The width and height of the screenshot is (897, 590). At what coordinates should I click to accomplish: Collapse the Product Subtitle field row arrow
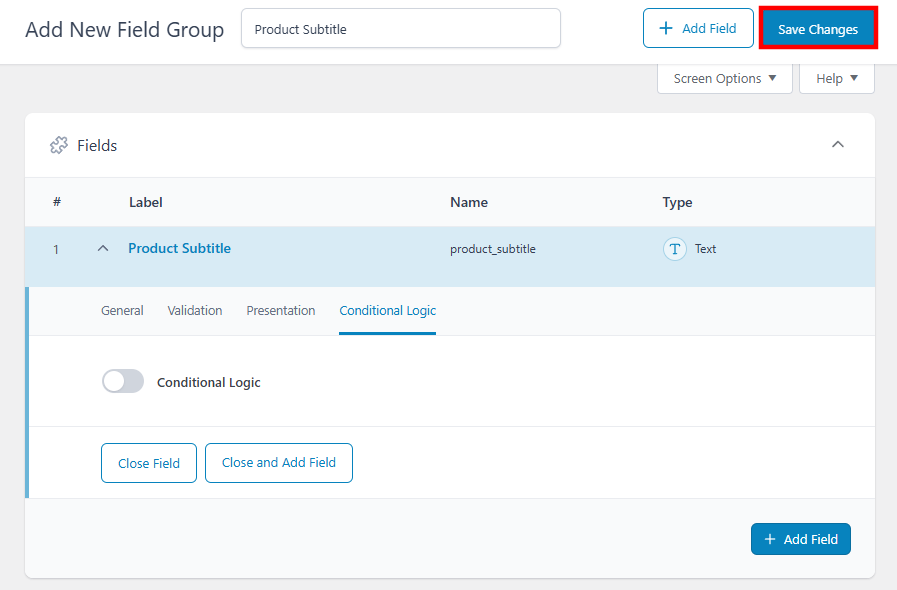coord(102,248)
